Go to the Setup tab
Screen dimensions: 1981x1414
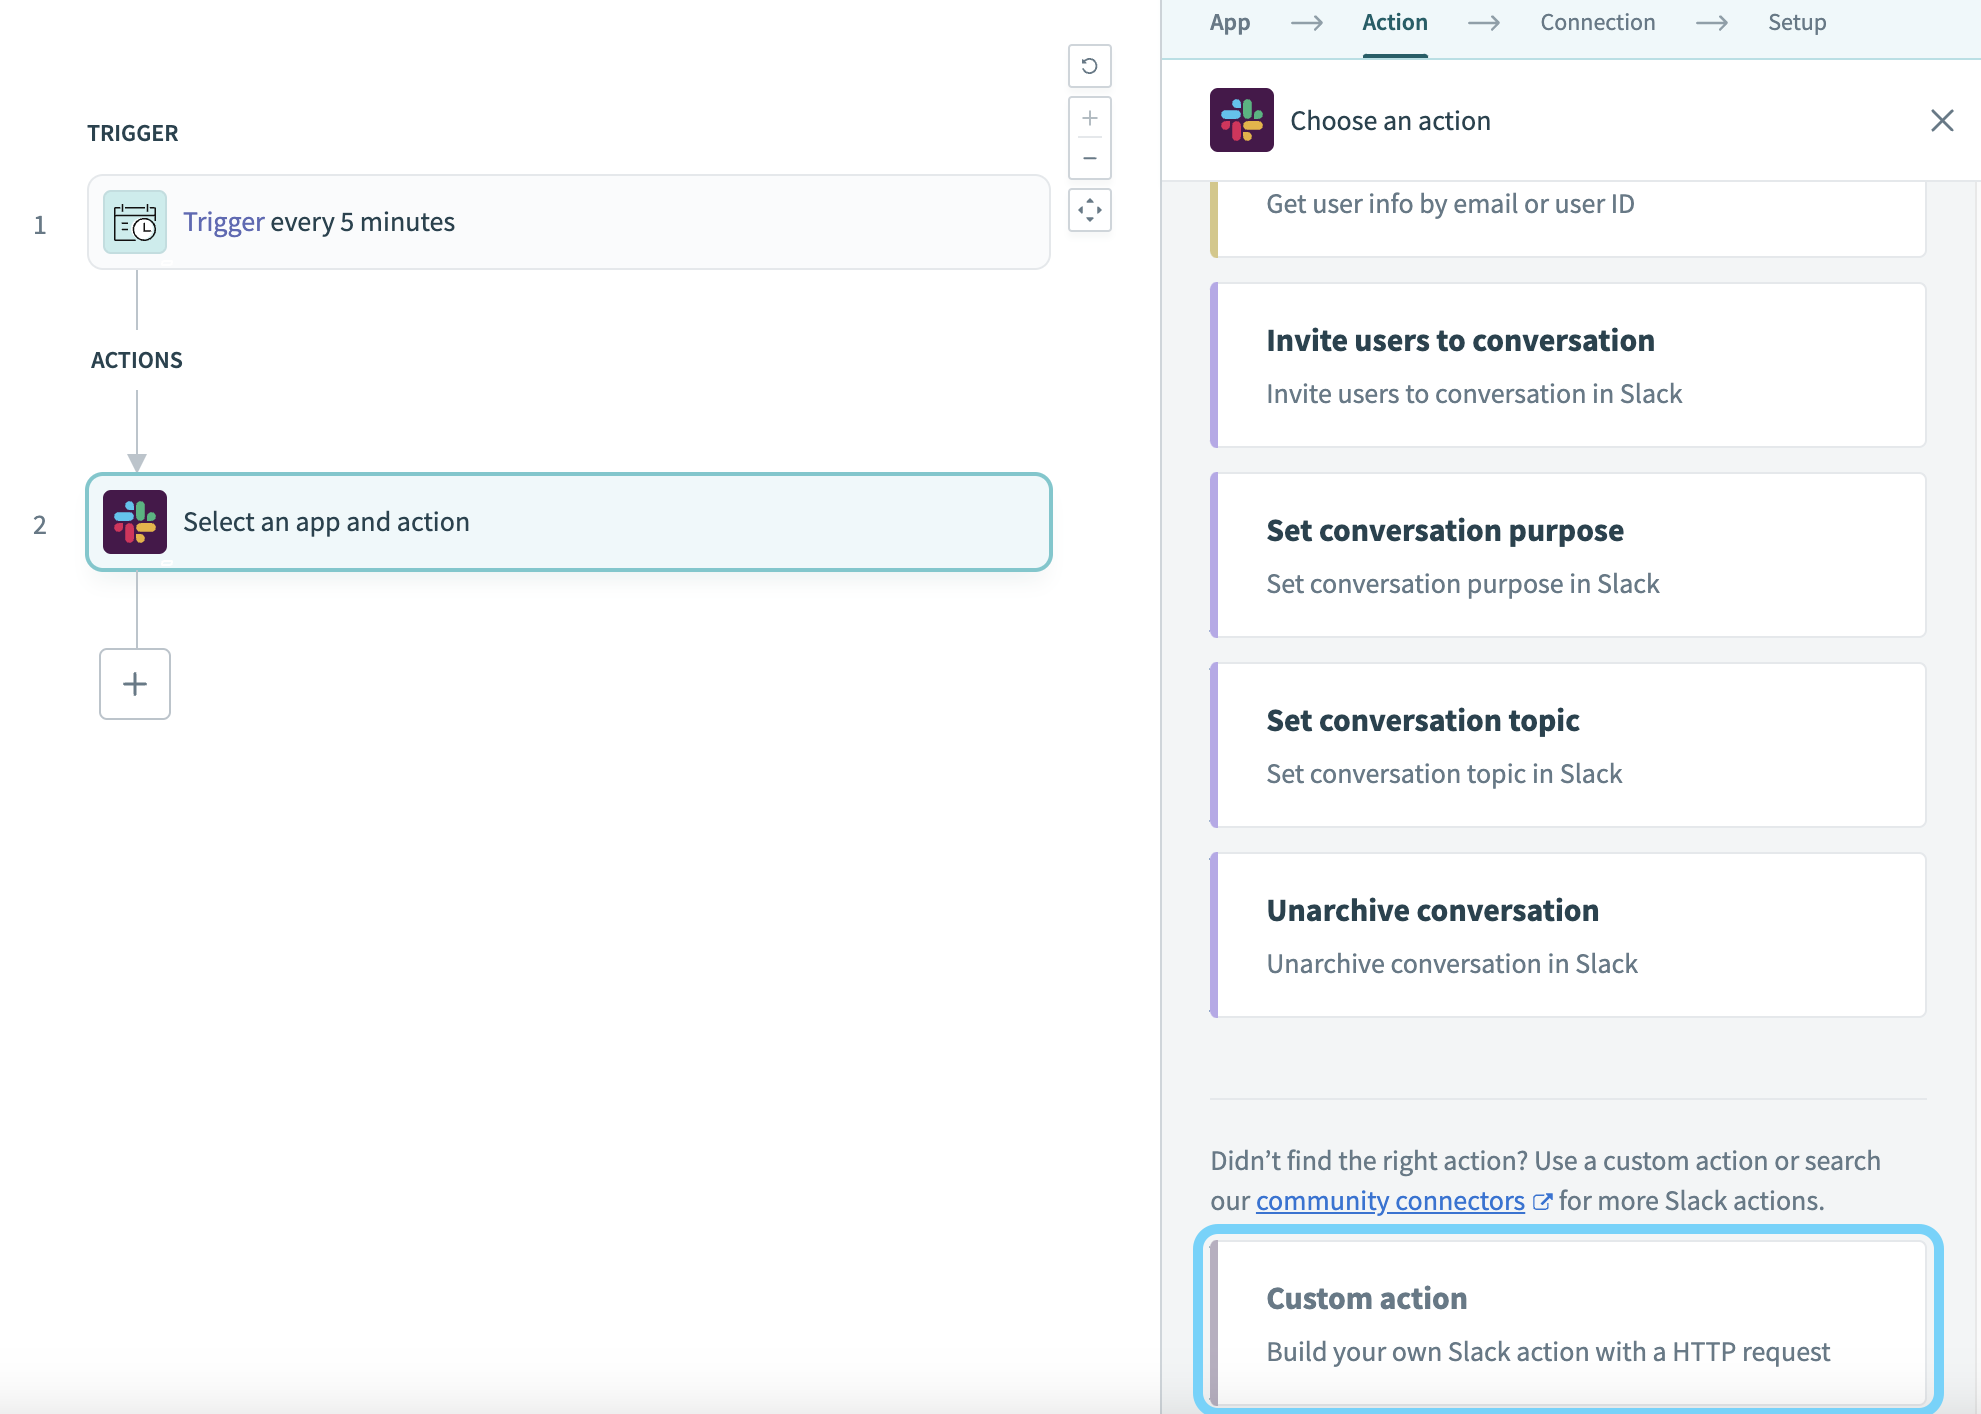(1796, 22)
